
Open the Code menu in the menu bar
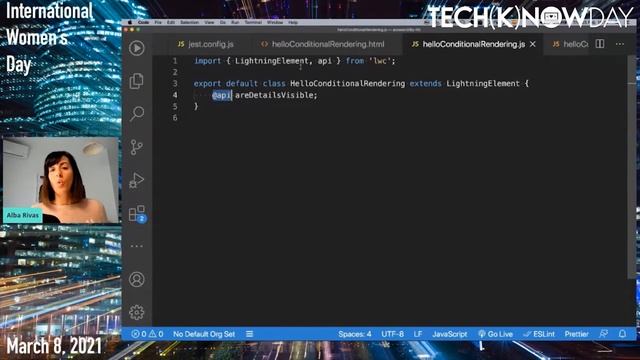tap(143, 22)
